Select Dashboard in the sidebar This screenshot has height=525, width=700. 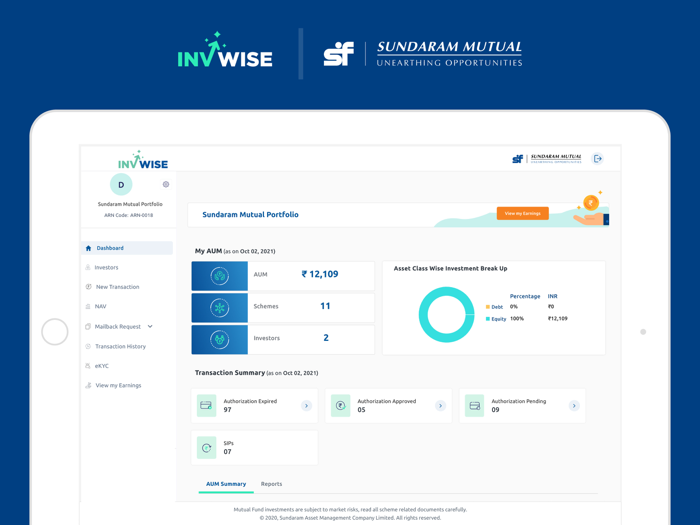127,248
